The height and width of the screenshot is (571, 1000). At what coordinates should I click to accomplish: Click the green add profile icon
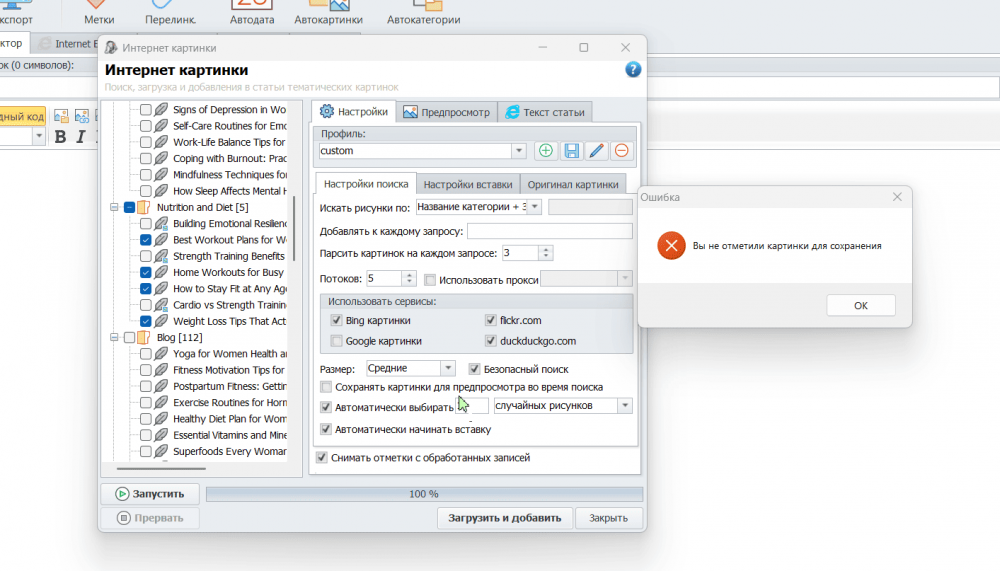(546, 151)
